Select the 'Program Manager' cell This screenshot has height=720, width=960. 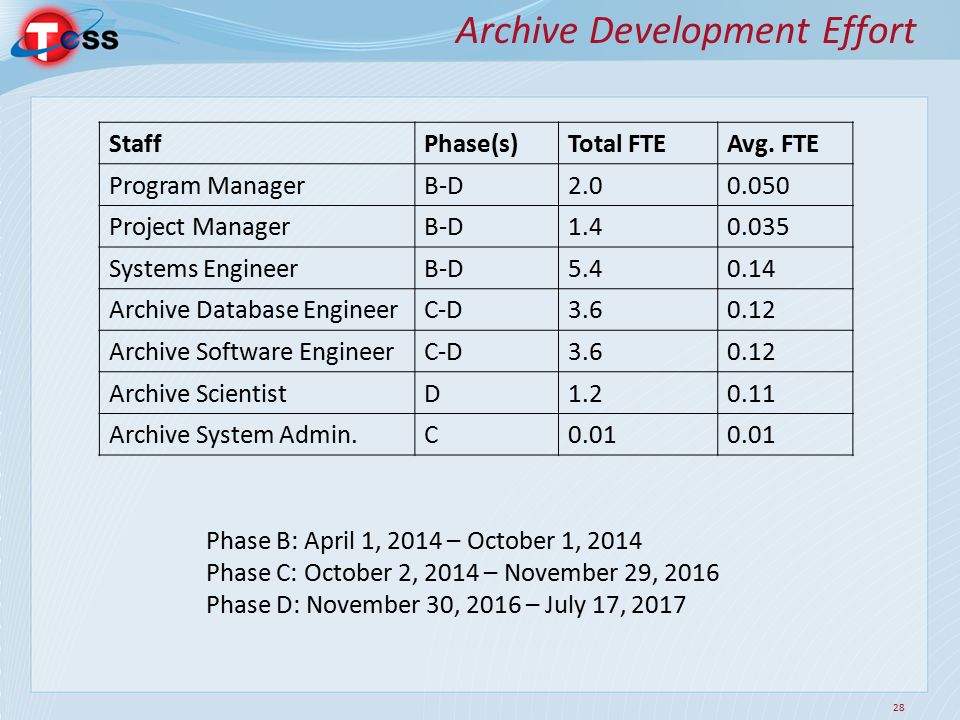click(x=257, y=185)
